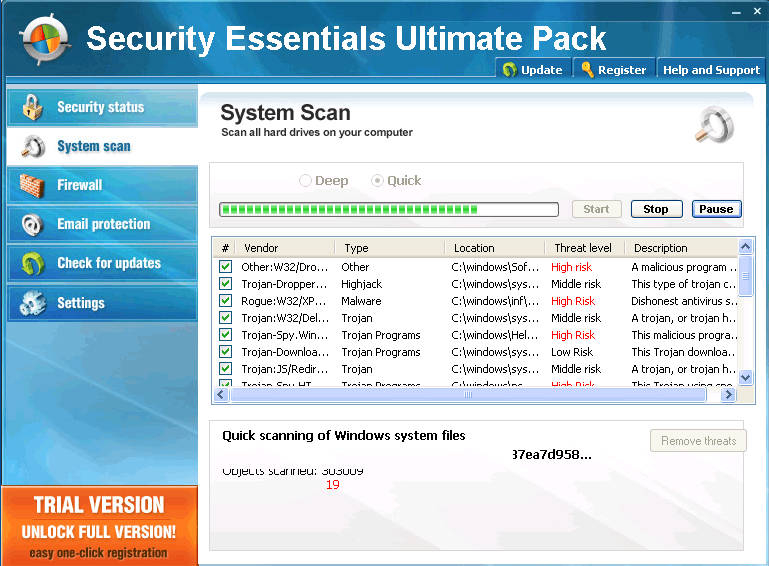Open the Help and Support tab
The image size is (769, 566).
point(711,70)
